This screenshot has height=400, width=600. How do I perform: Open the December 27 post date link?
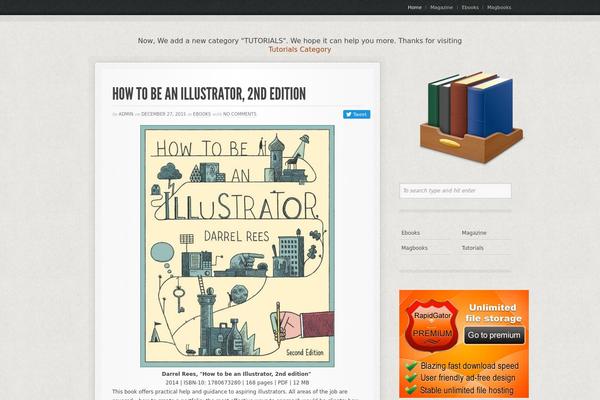pos(163,114)
